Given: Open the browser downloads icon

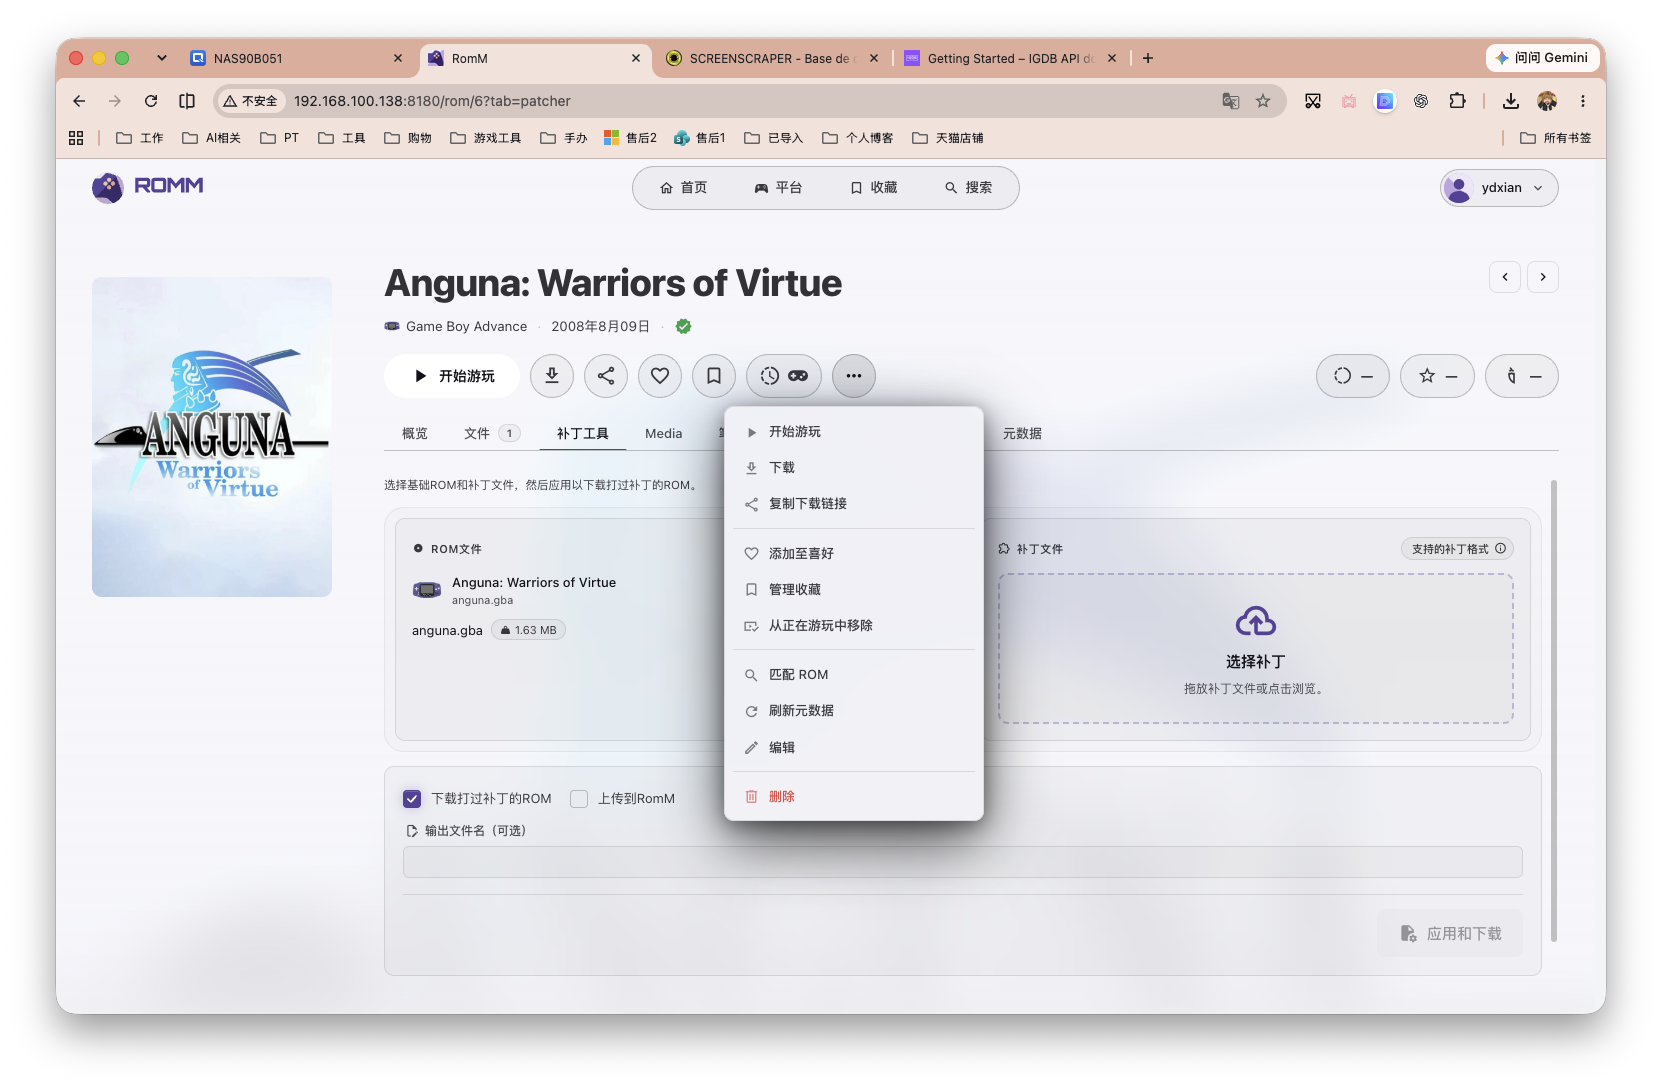Looking at the screenshot, I should click(1511, 101).
